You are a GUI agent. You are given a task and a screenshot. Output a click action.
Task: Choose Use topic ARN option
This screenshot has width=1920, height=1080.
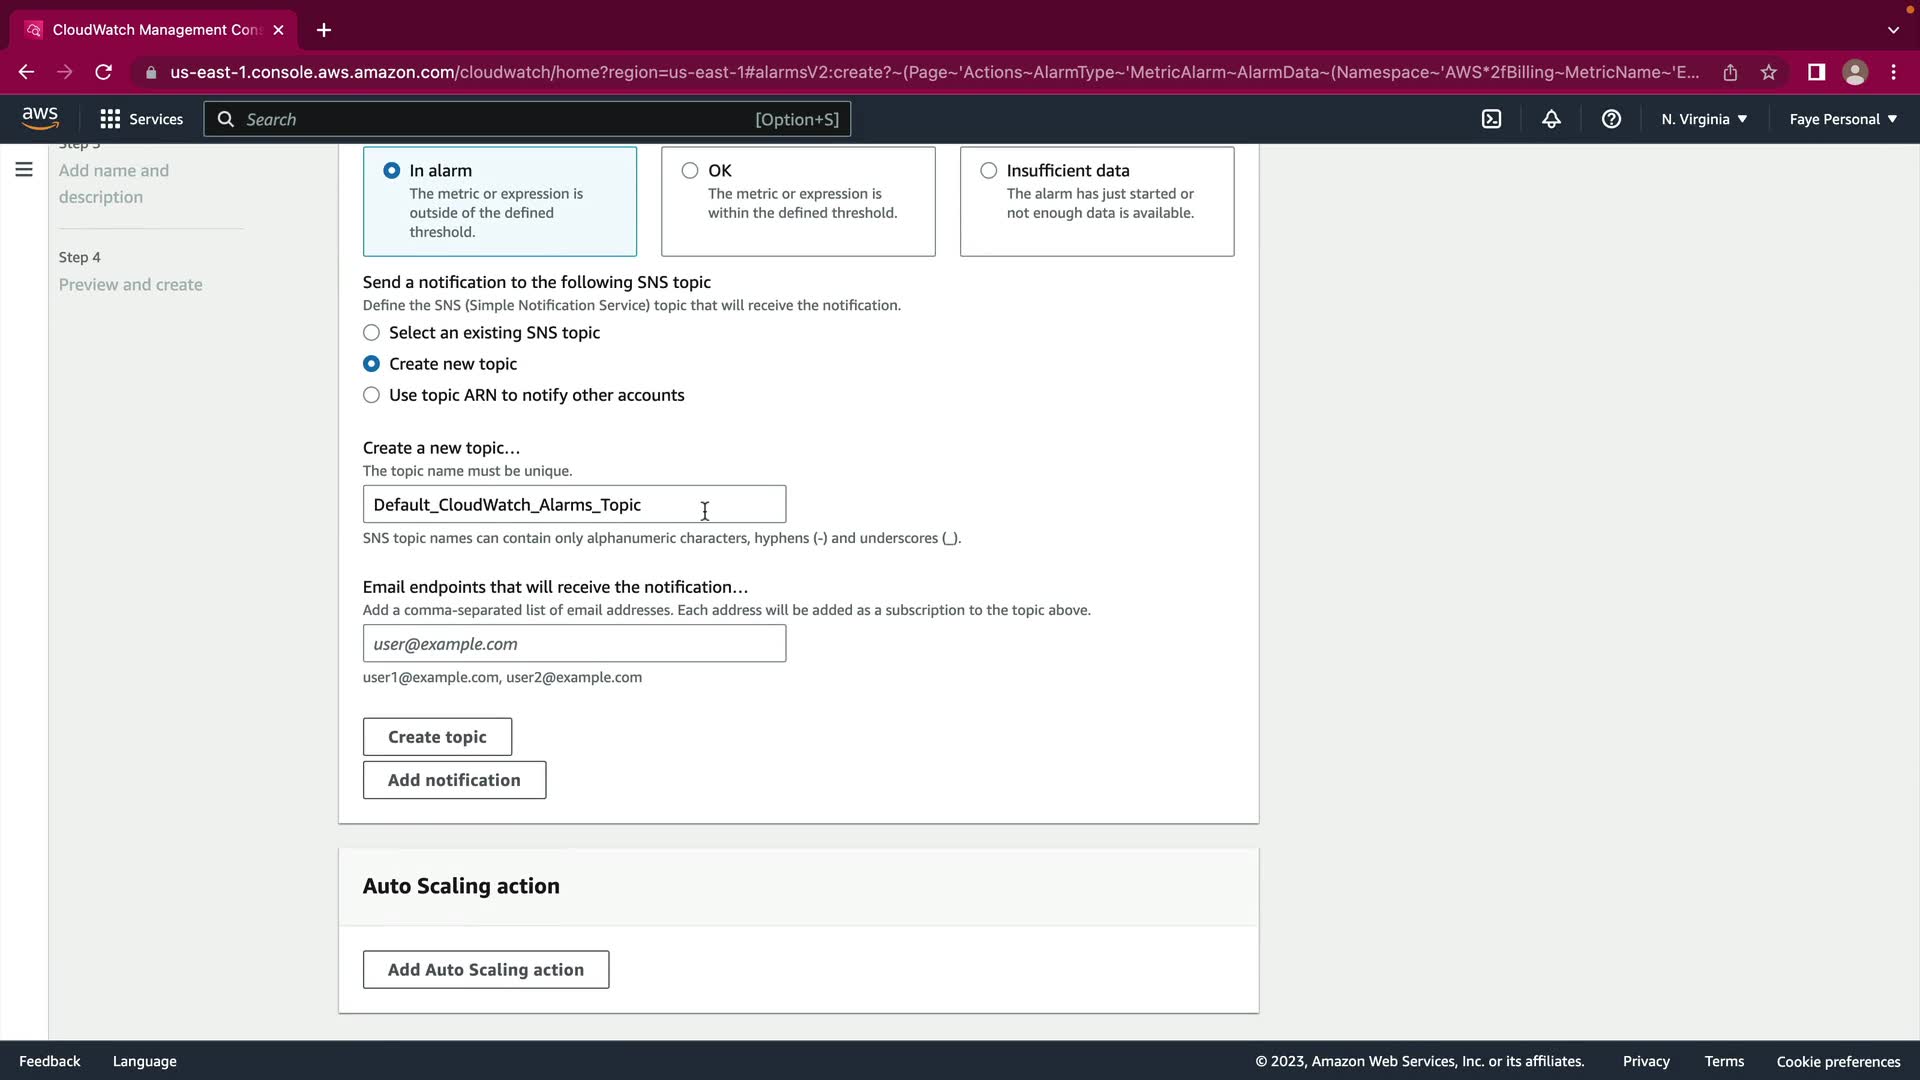(372, 395)
